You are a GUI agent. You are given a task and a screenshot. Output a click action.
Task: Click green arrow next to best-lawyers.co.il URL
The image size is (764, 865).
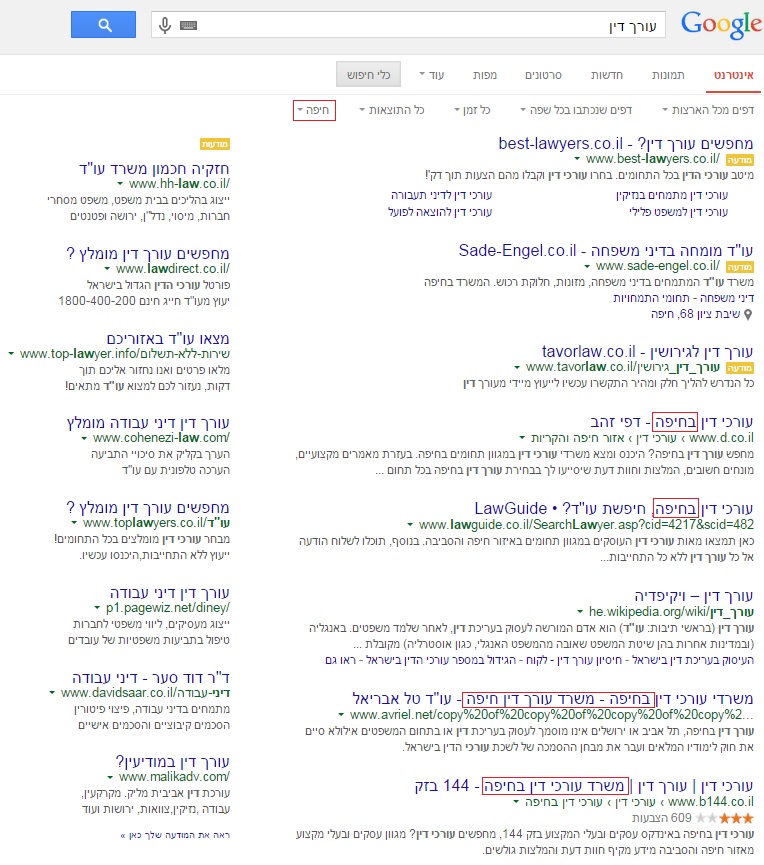click(x=577, y=158)
